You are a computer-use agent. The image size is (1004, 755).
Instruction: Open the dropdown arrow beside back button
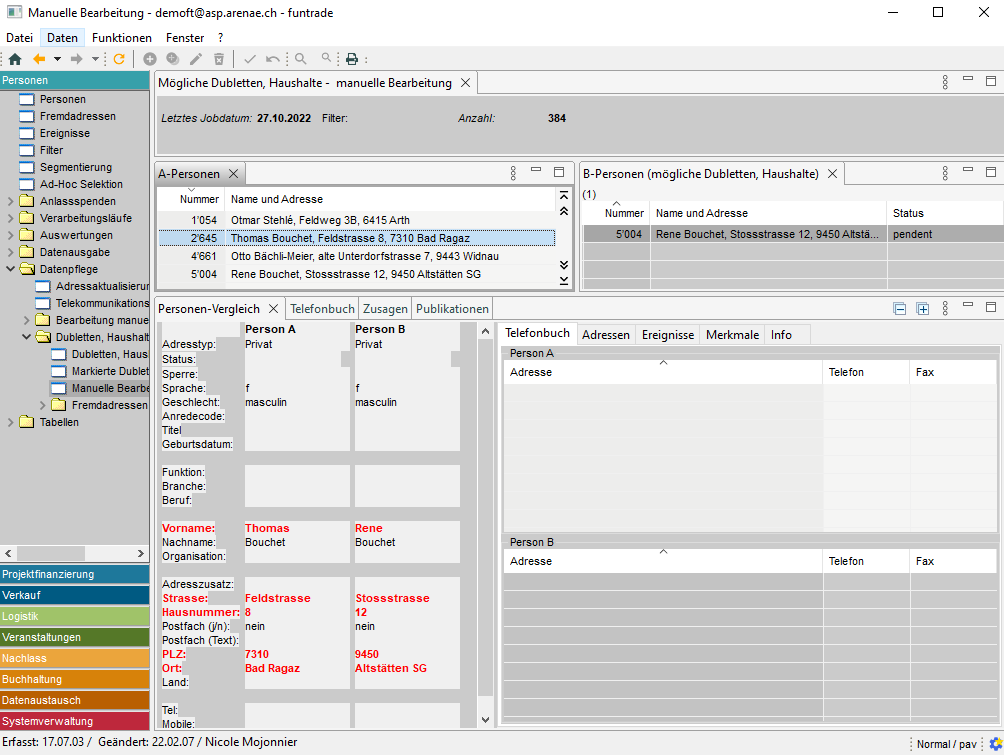[57, 59]
